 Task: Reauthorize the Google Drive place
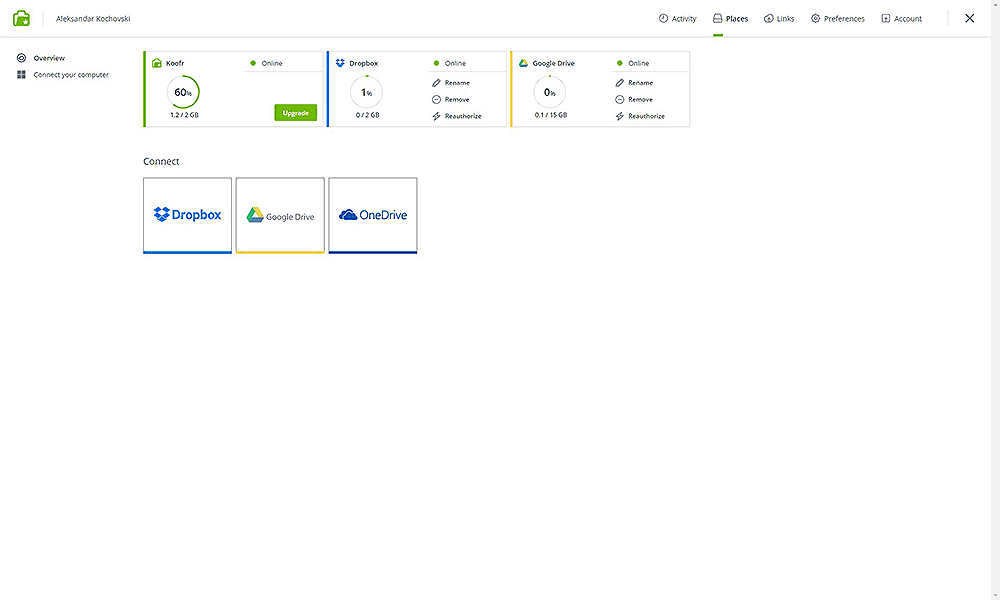pyautogui.click(x=640, y=116)
